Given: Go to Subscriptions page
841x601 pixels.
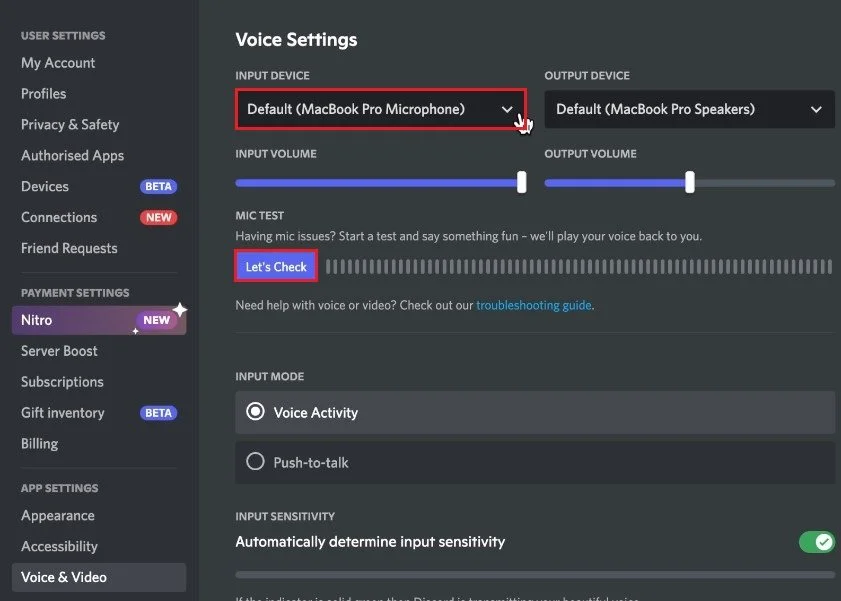Looking at the screenshot, I should 62,382.
